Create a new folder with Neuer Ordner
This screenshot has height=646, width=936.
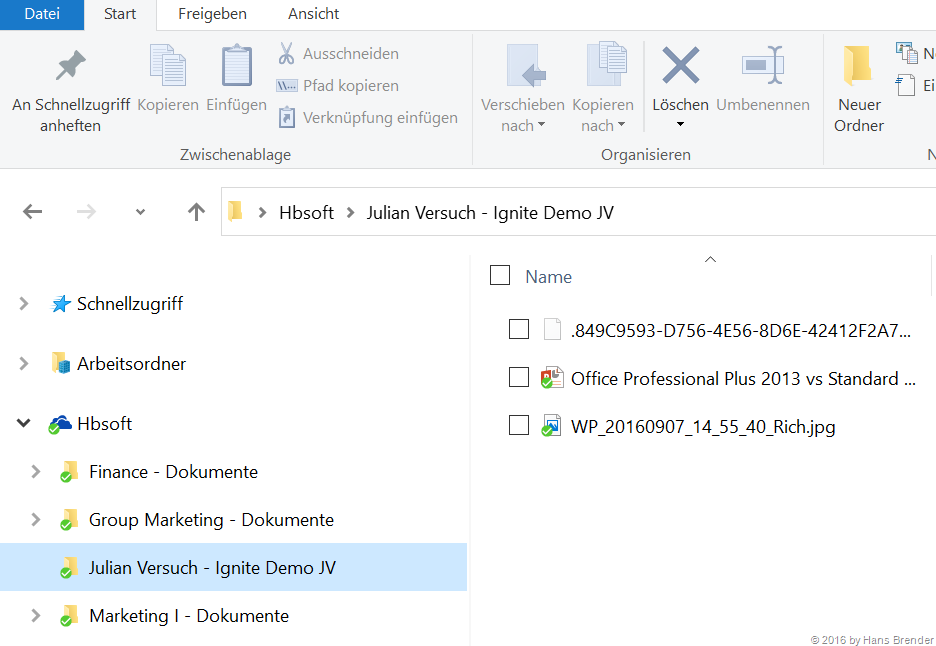858,88
